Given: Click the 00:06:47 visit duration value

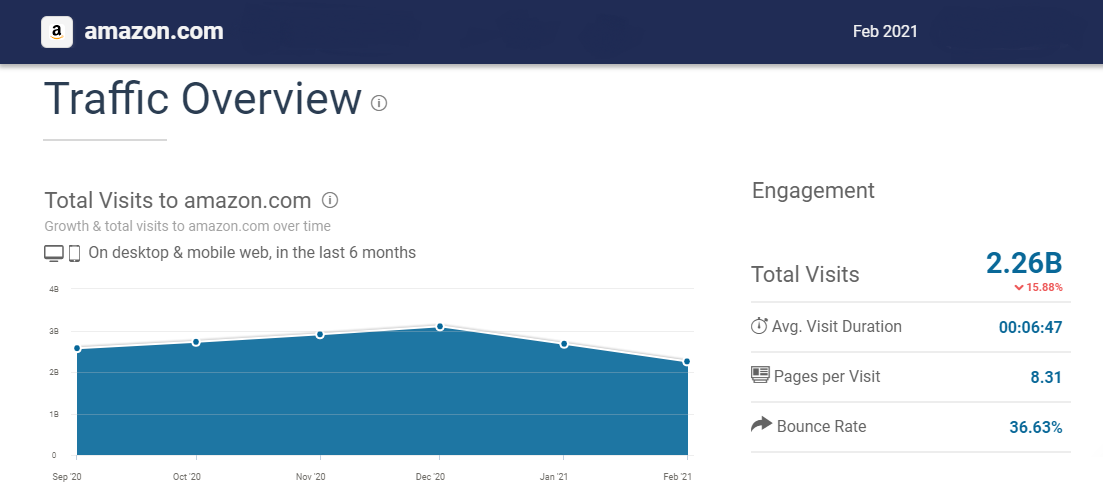Looking at the screenshot, I should pyautogui.click(x=1030, y=327).
